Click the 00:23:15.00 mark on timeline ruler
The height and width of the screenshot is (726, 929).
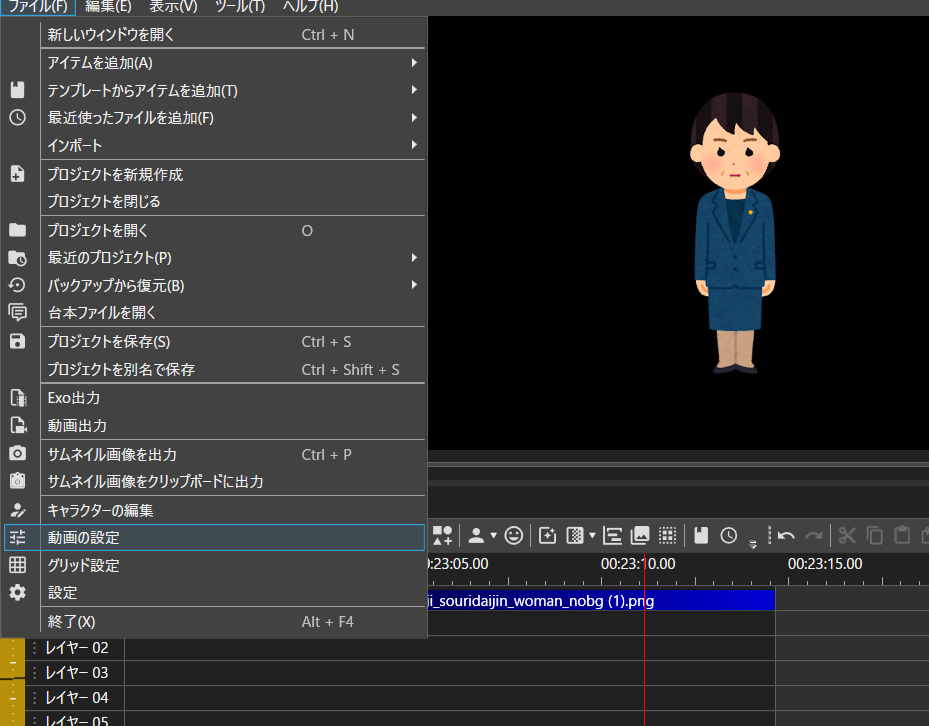click(x=824, y=564)
